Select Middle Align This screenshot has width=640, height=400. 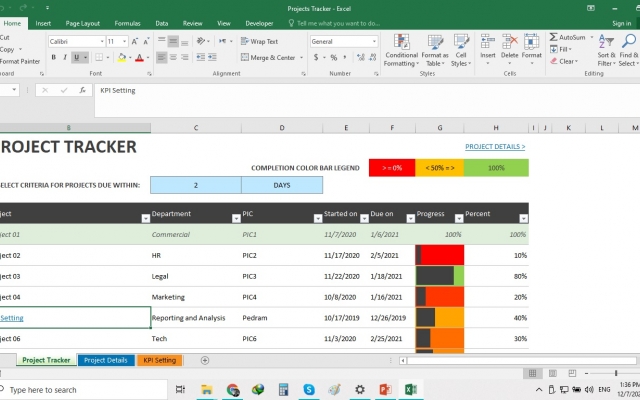point(173,41)
